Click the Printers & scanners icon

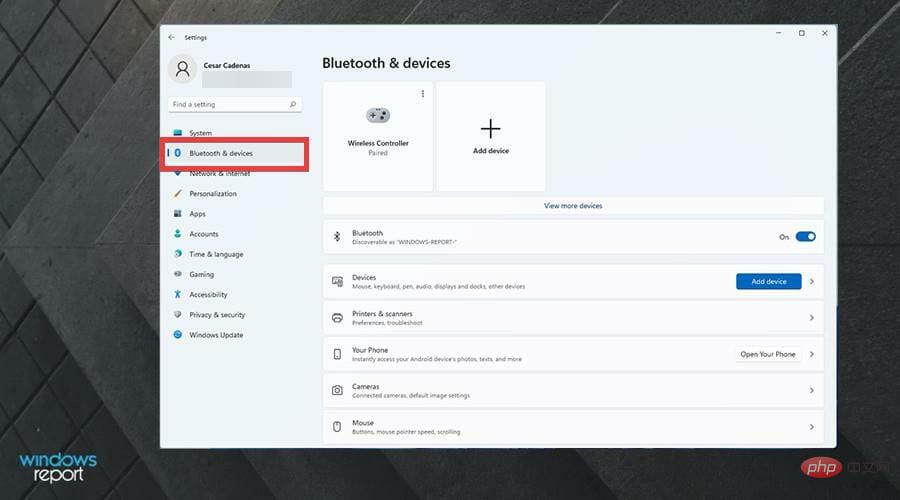click(x=337, y=318)
